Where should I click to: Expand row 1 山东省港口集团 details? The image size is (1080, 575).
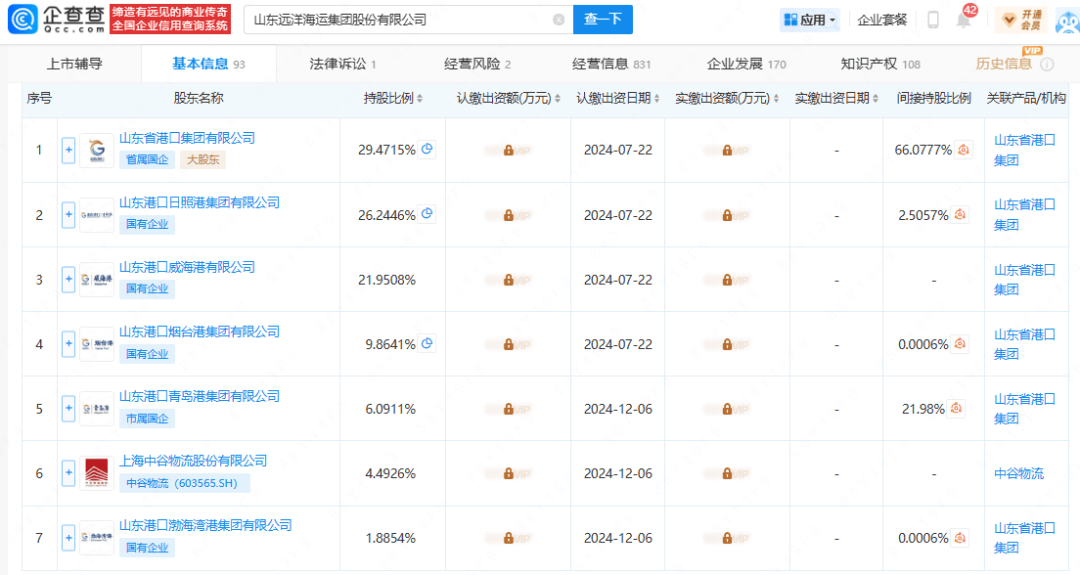click(x=68, y=149)
